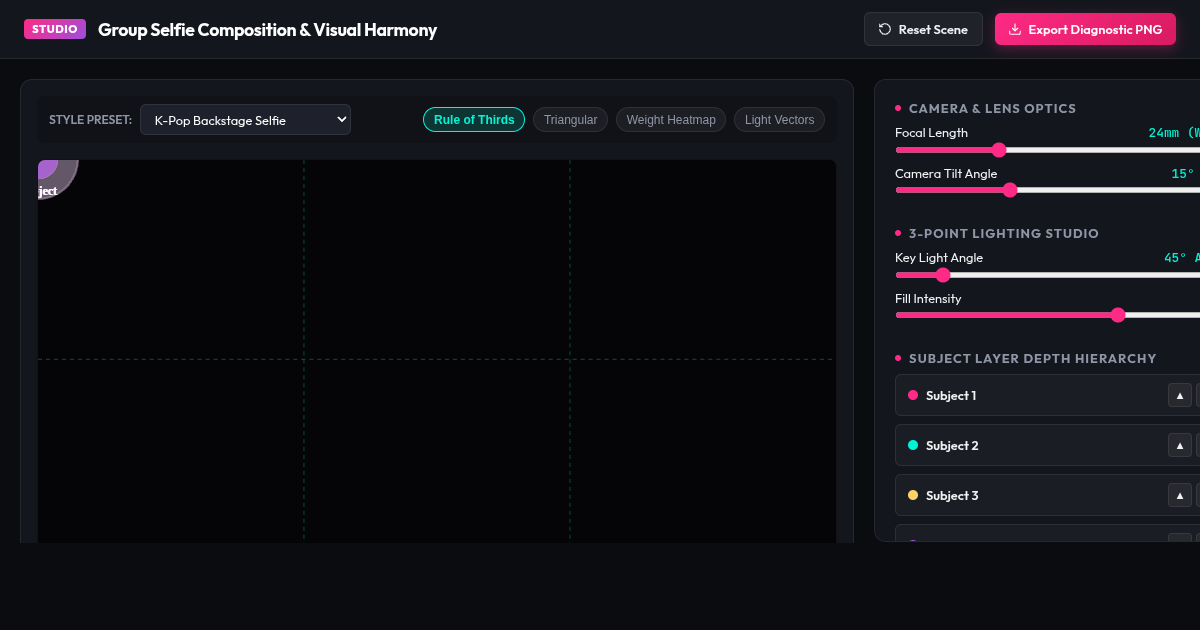Click the Subject Layer Depth Hierarchy heading
The height and width of the screenshot is (630, 1200).
(x=1032, y=358)
